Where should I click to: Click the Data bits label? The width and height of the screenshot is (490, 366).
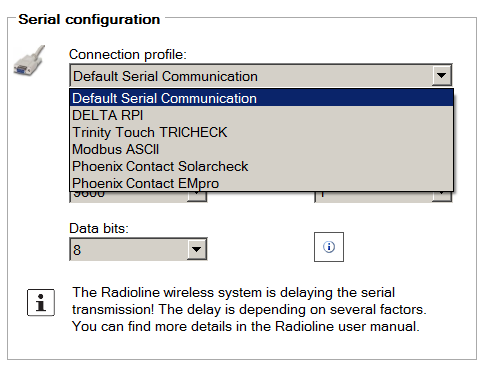[x=99, y=228]
